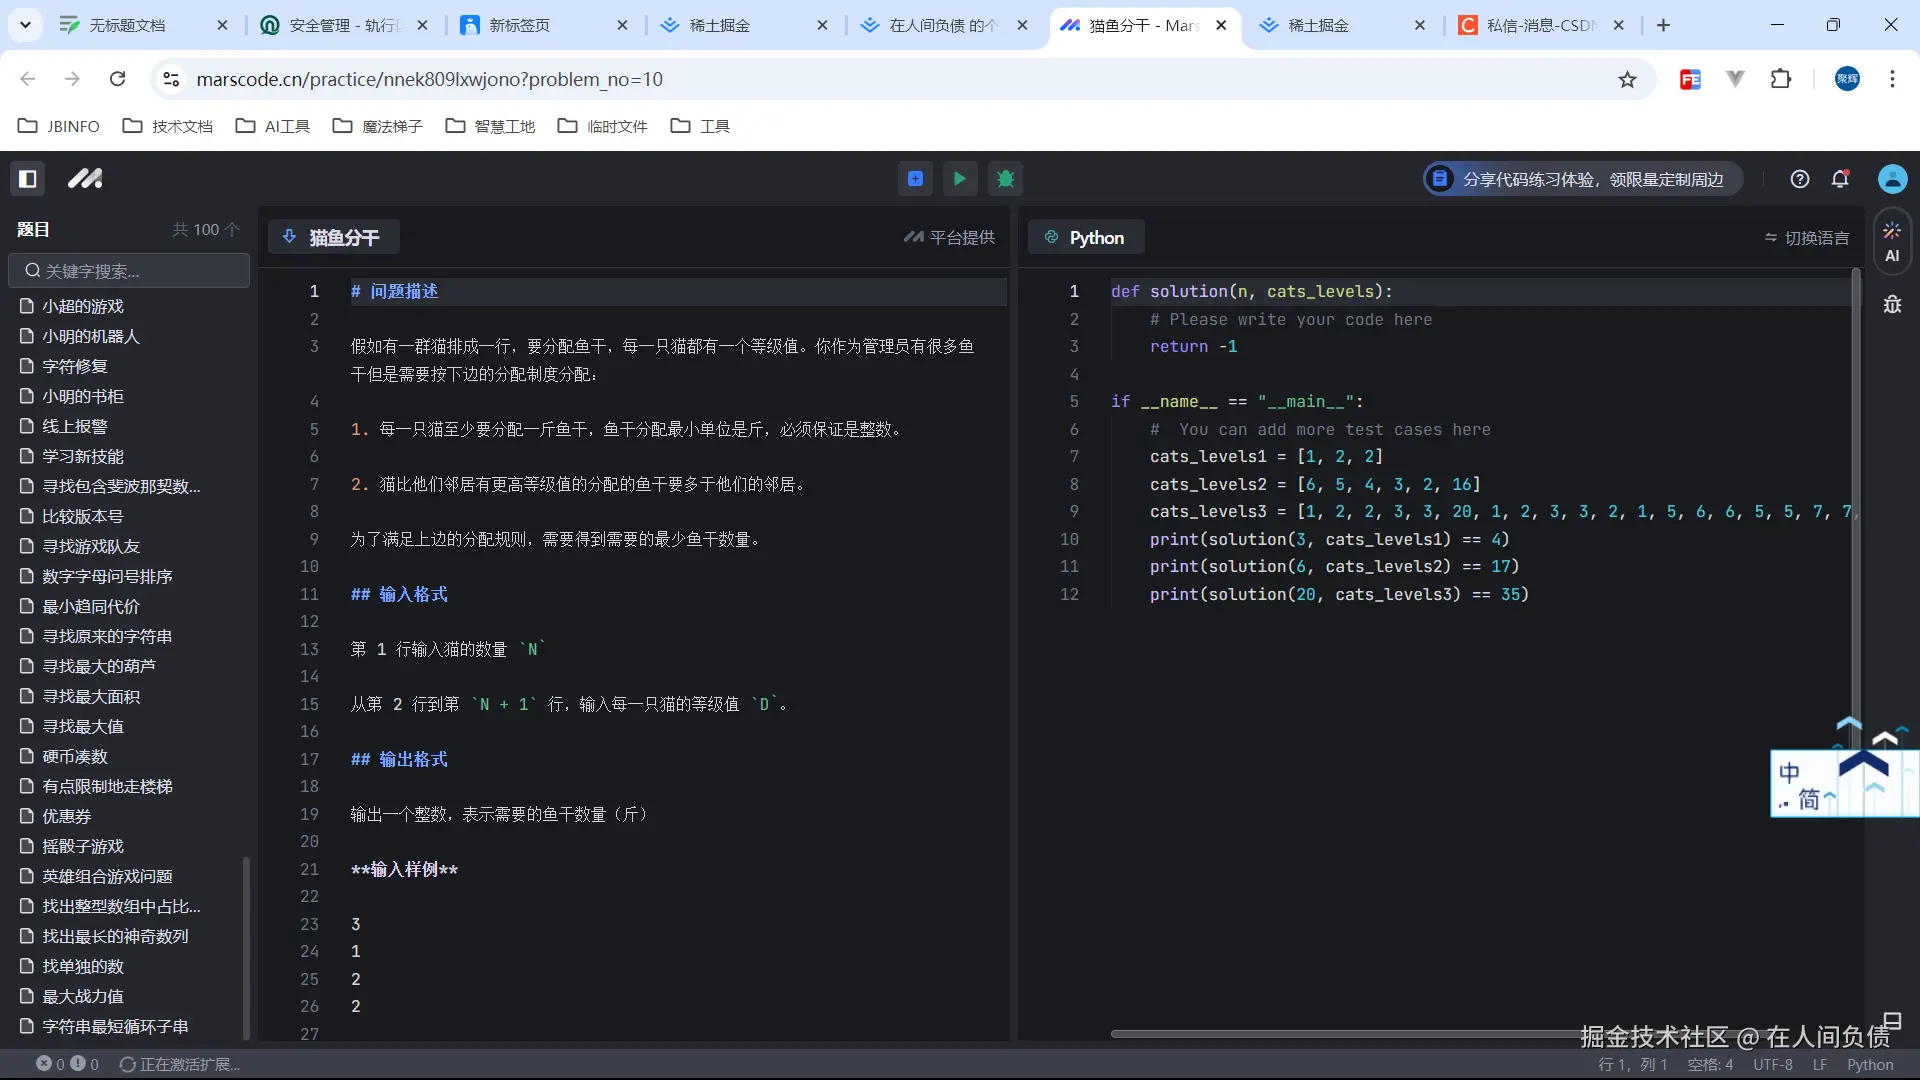The height and width of the screenshot is (1080, 1920).
Task: Open the user avatar menu
Action: click(1892, 178)
